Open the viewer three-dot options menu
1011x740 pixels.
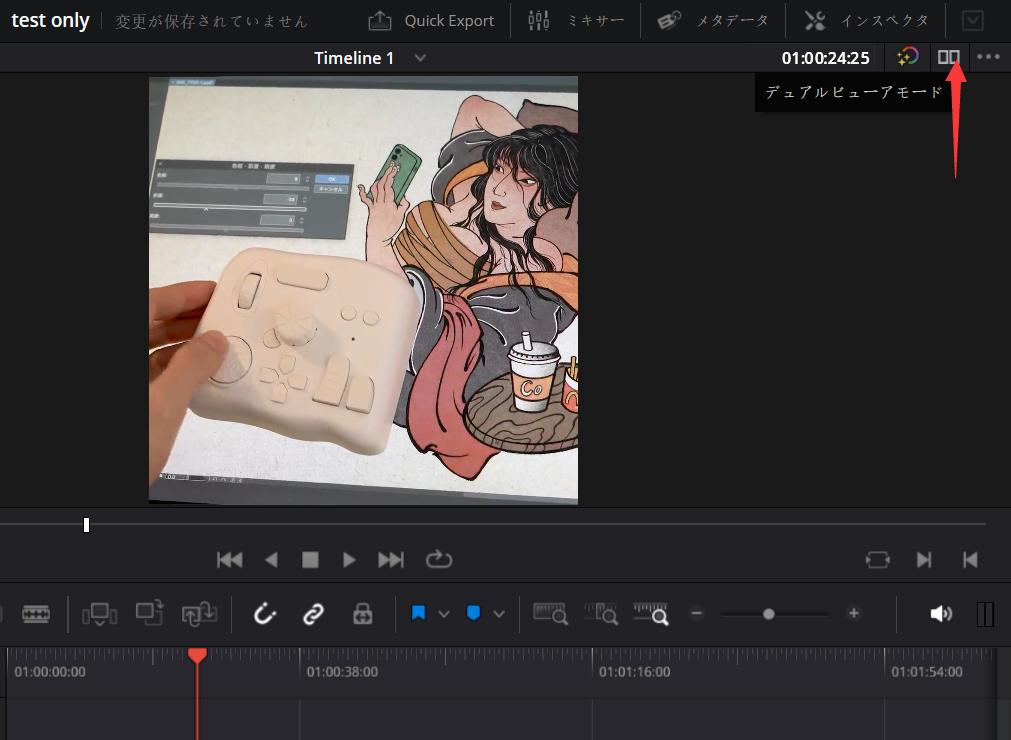[988, 57]
